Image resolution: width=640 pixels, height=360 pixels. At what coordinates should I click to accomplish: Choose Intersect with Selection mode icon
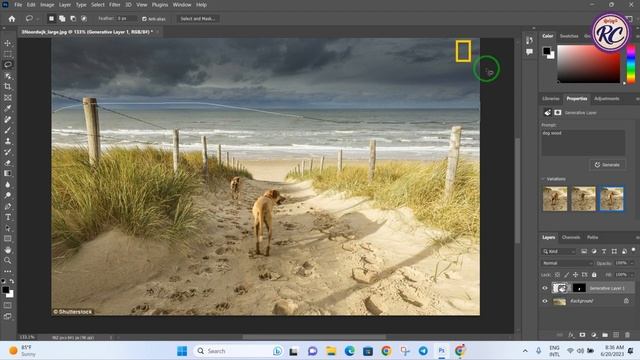tap(84, 19)
